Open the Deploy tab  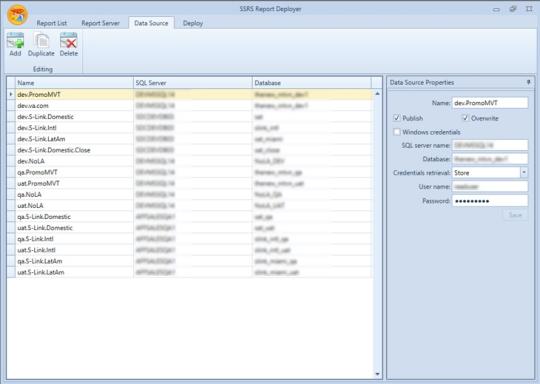coord(193,23)
